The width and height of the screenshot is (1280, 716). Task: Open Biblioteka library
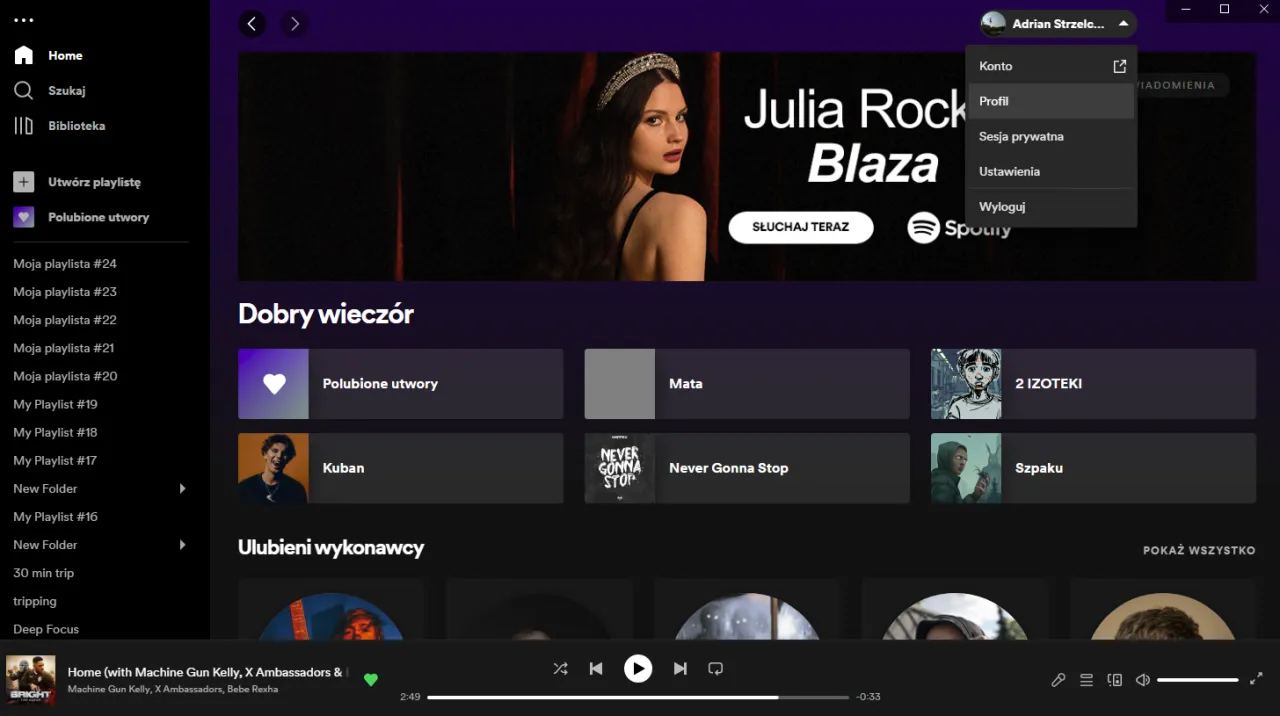click(x=59, y=126)
